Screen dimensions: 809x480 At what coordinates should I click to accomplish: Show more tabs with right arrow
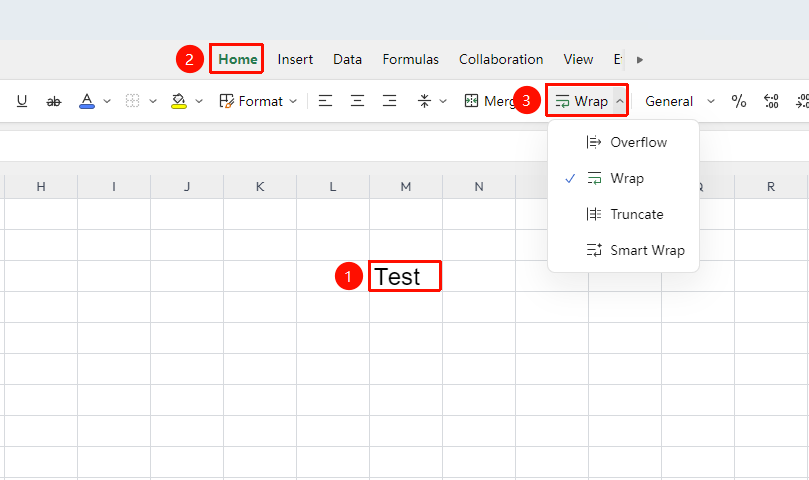coord(640,60)
